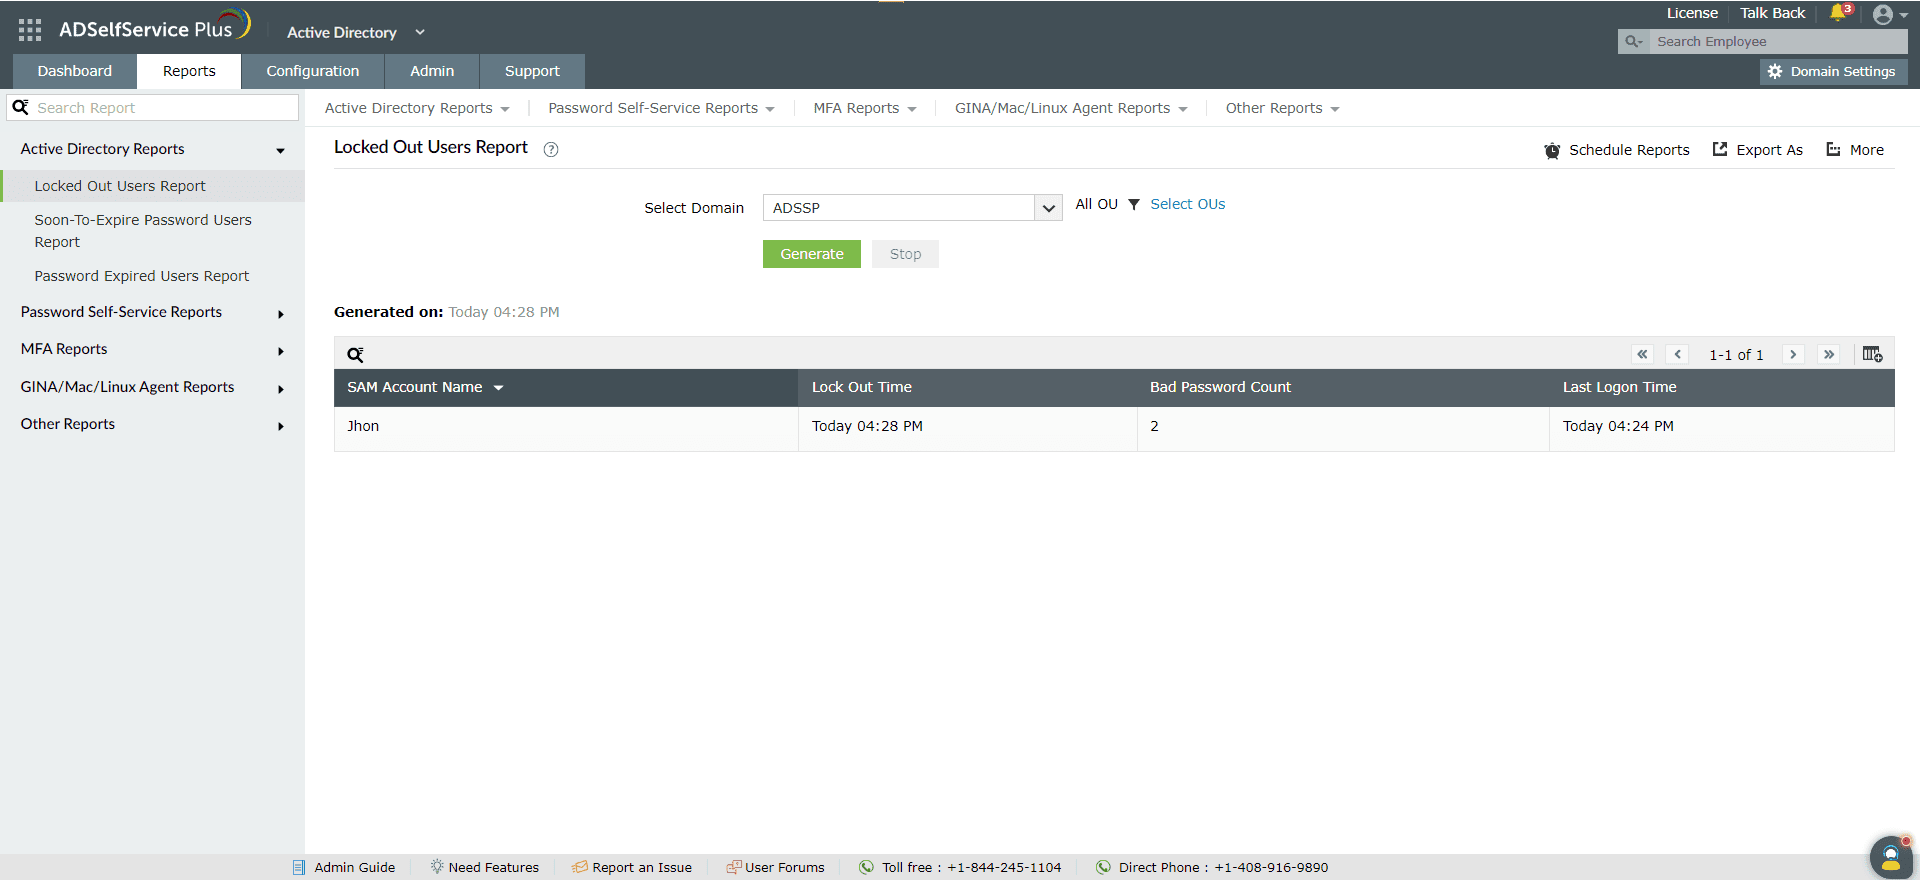Open the user account avatar menu
The width and height of the screenshot is (1920, 880).
point(1889,15)
